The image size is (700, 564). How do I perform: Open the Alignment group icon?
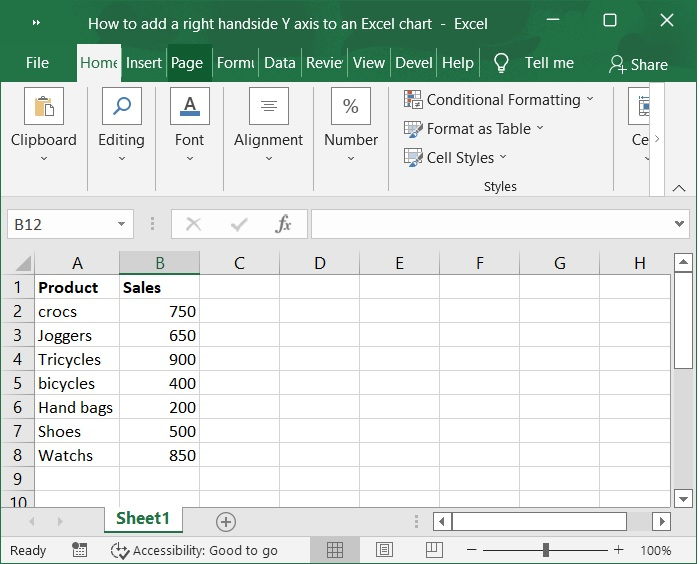pyautogui.click(x=269, y=106)
